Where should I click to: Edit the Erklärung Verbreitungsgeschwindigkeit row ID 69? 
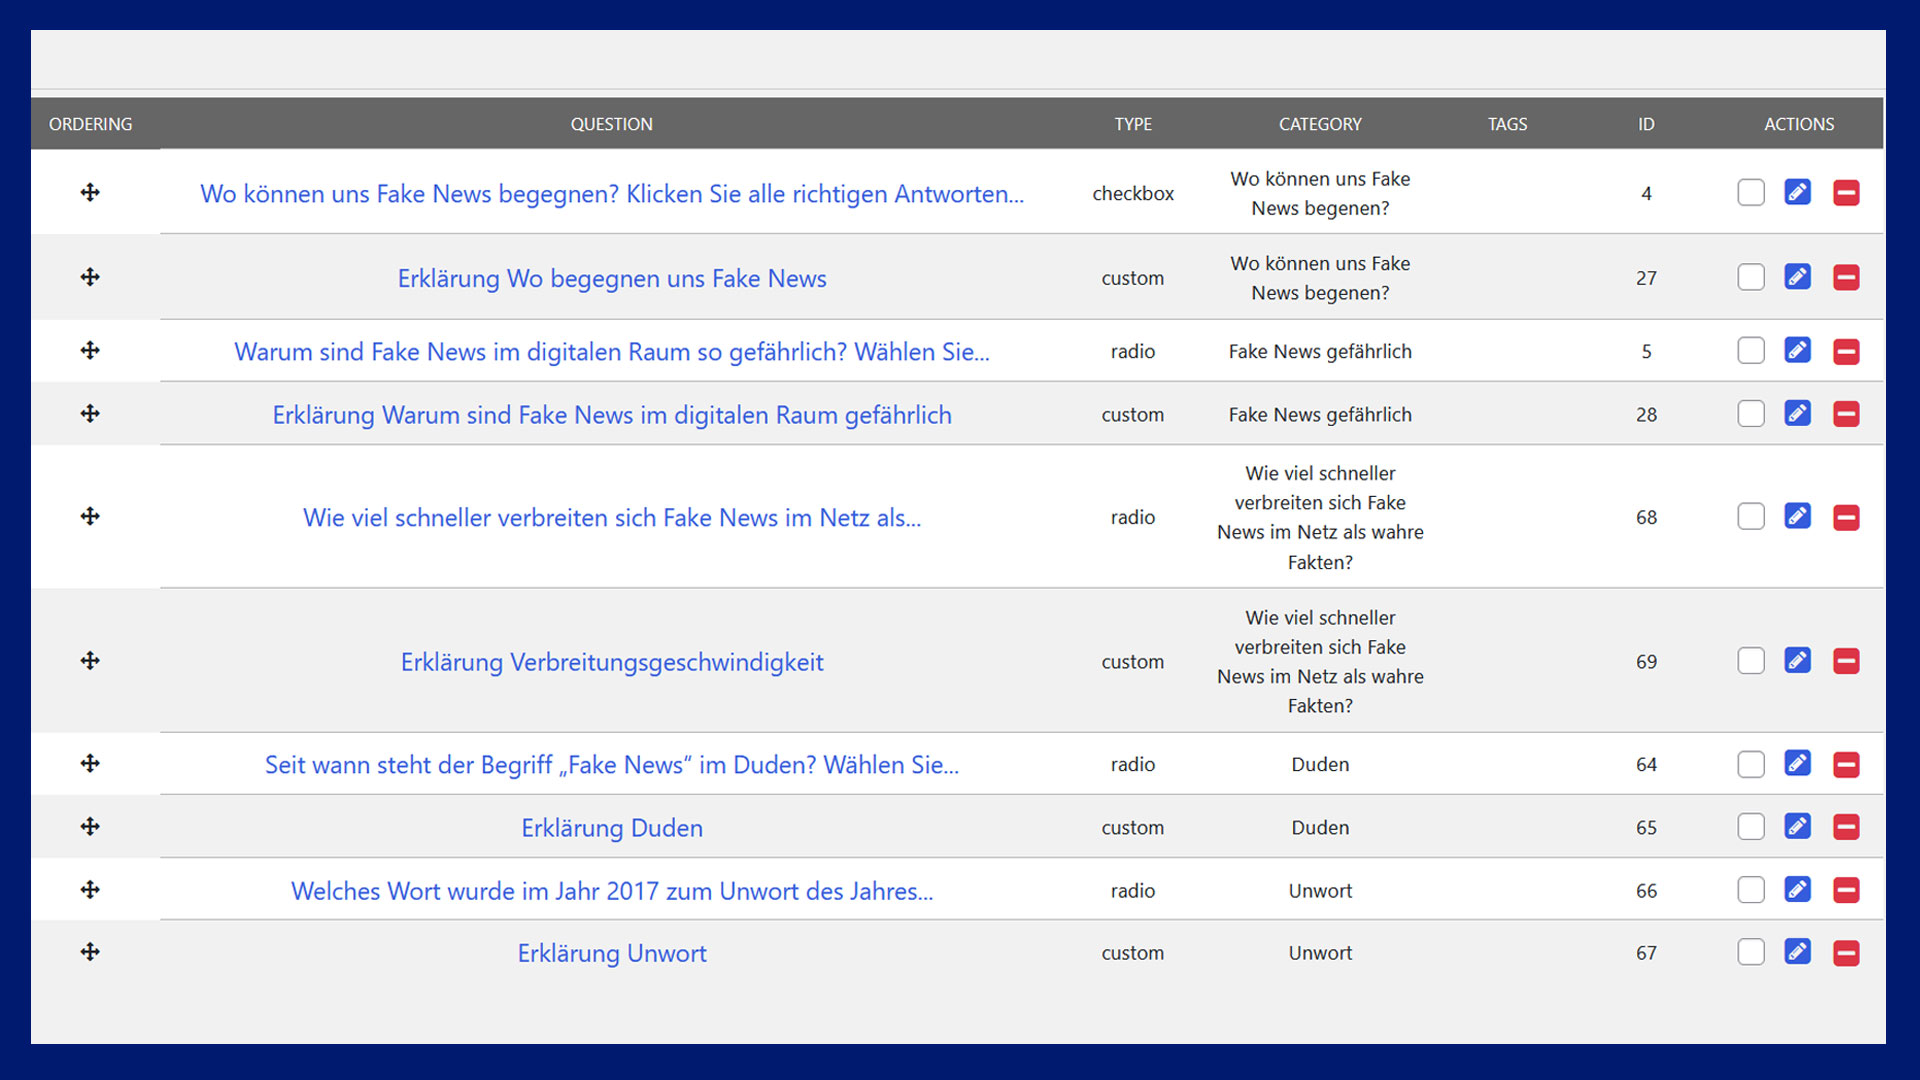[x=1797, y=660]
